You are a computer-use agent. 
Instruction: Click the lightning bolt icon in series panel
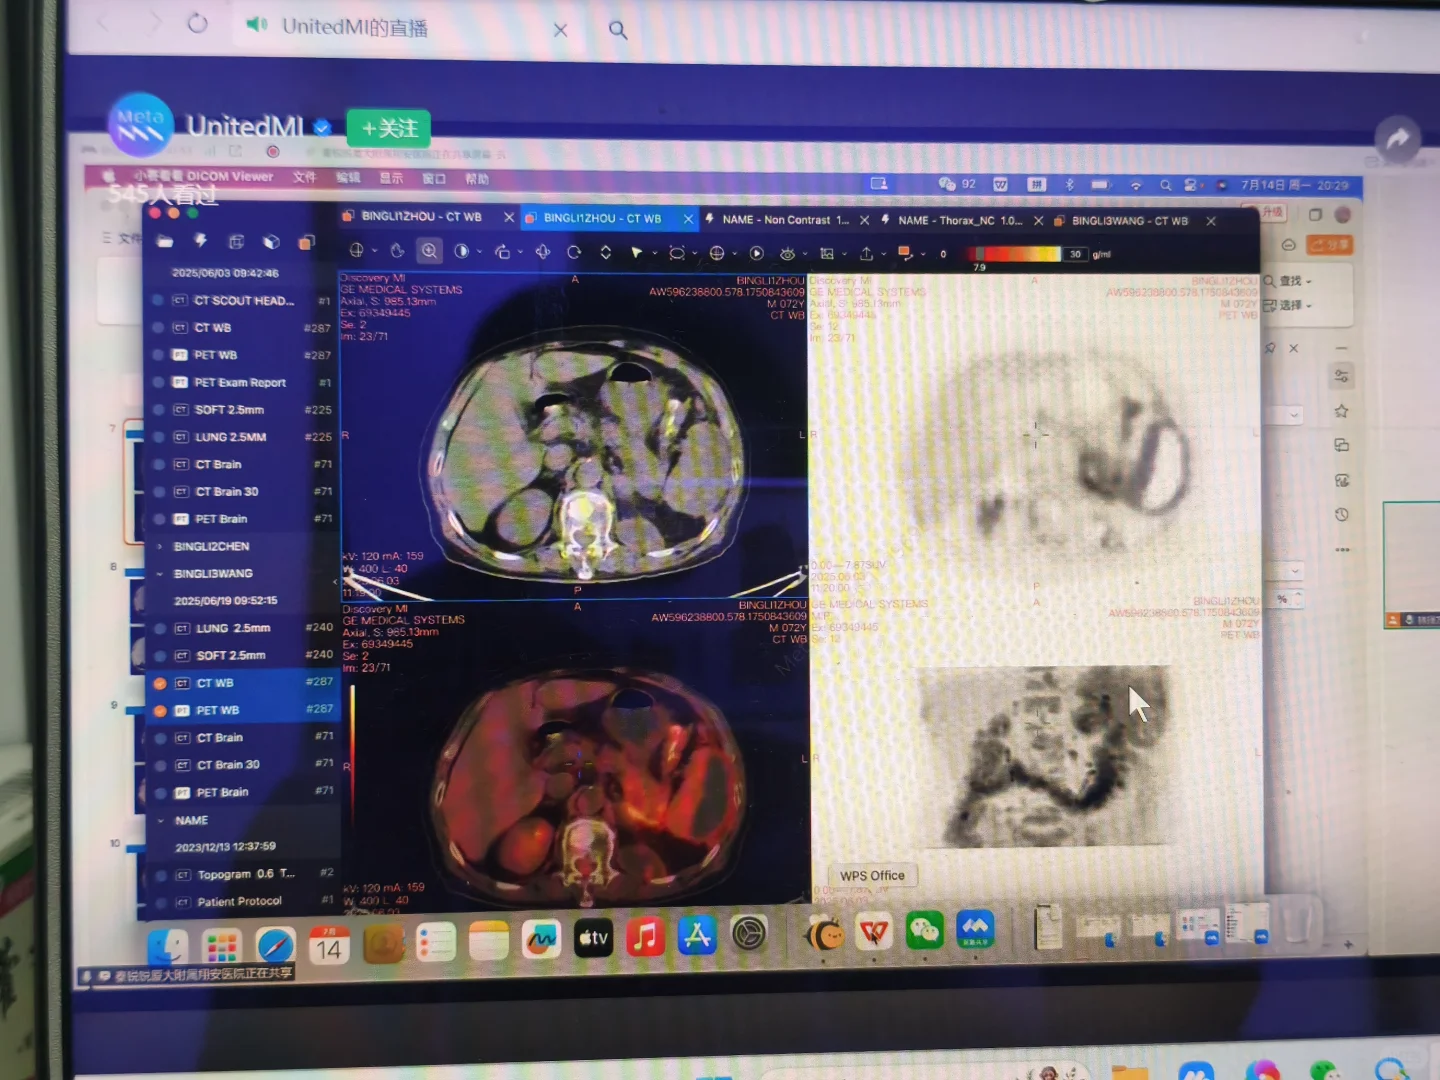[x=200, y=241]
